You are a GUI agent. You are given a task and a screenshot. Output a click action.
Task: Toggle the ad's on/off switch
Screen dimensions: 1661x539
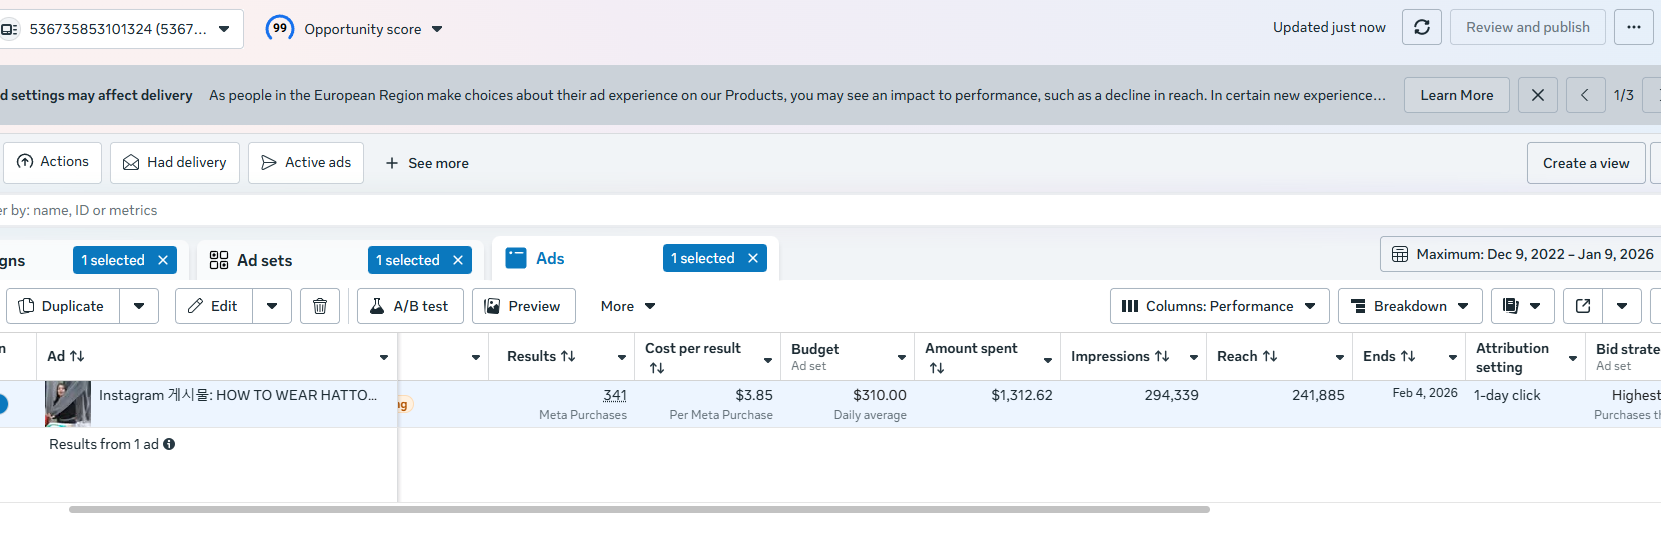3,404
